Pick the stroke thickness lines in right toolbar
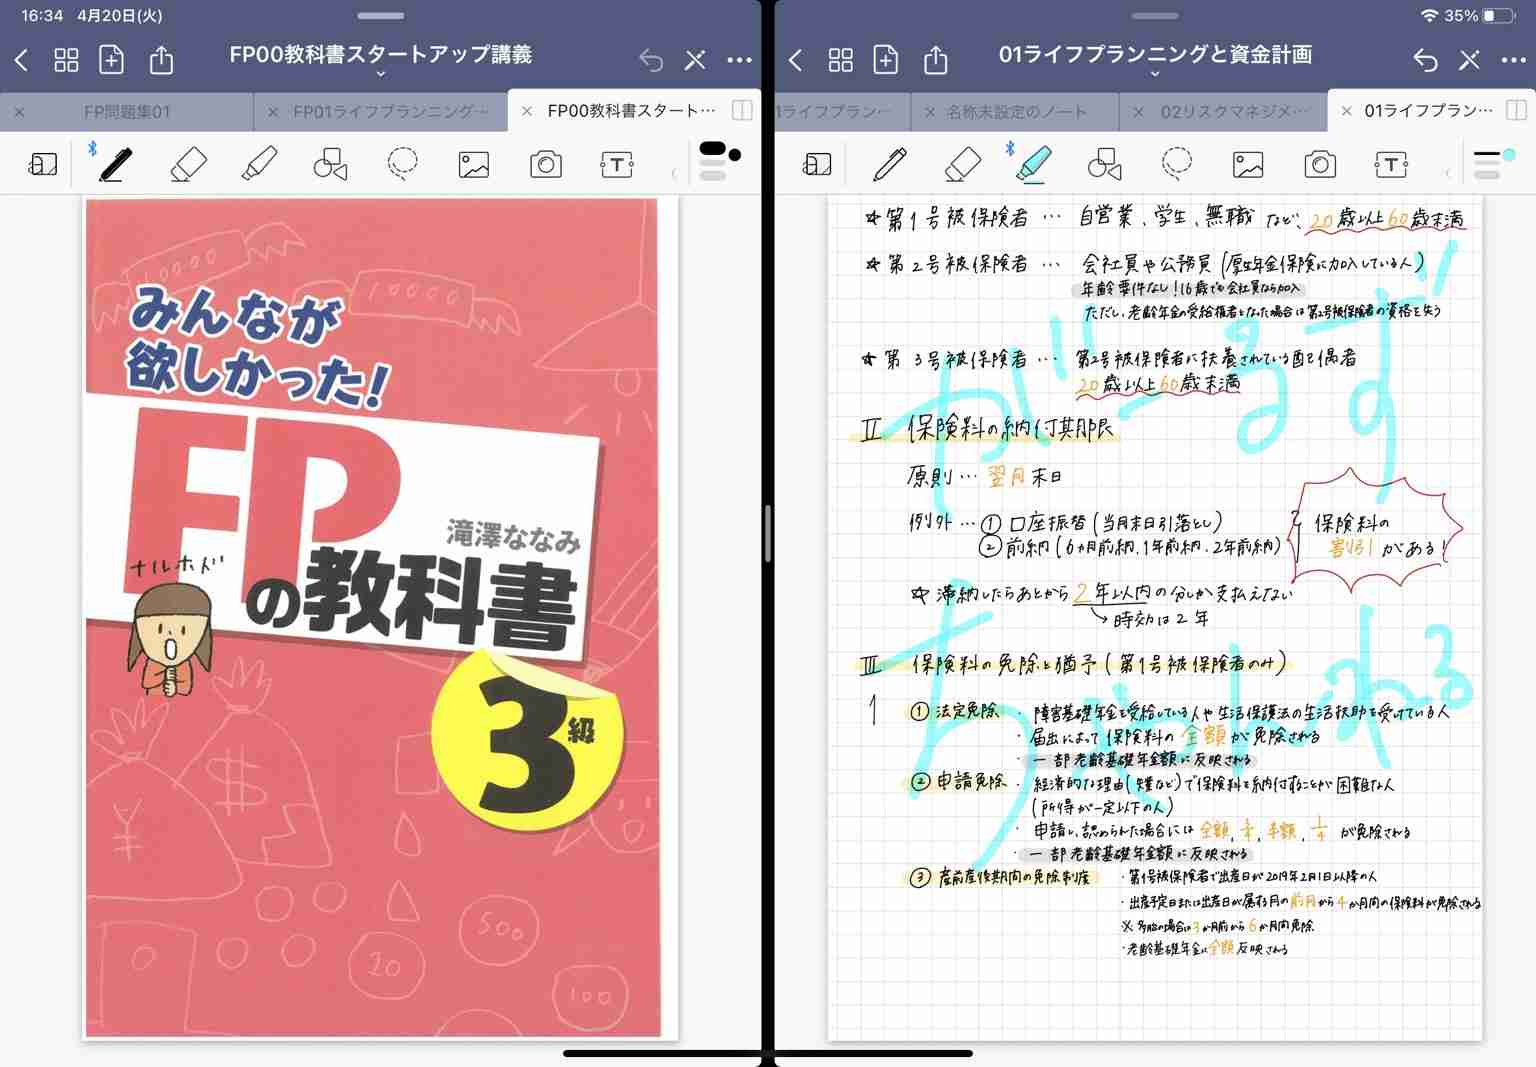This screenshot has width=1536, height=1067. click(x=1487, y=164)
